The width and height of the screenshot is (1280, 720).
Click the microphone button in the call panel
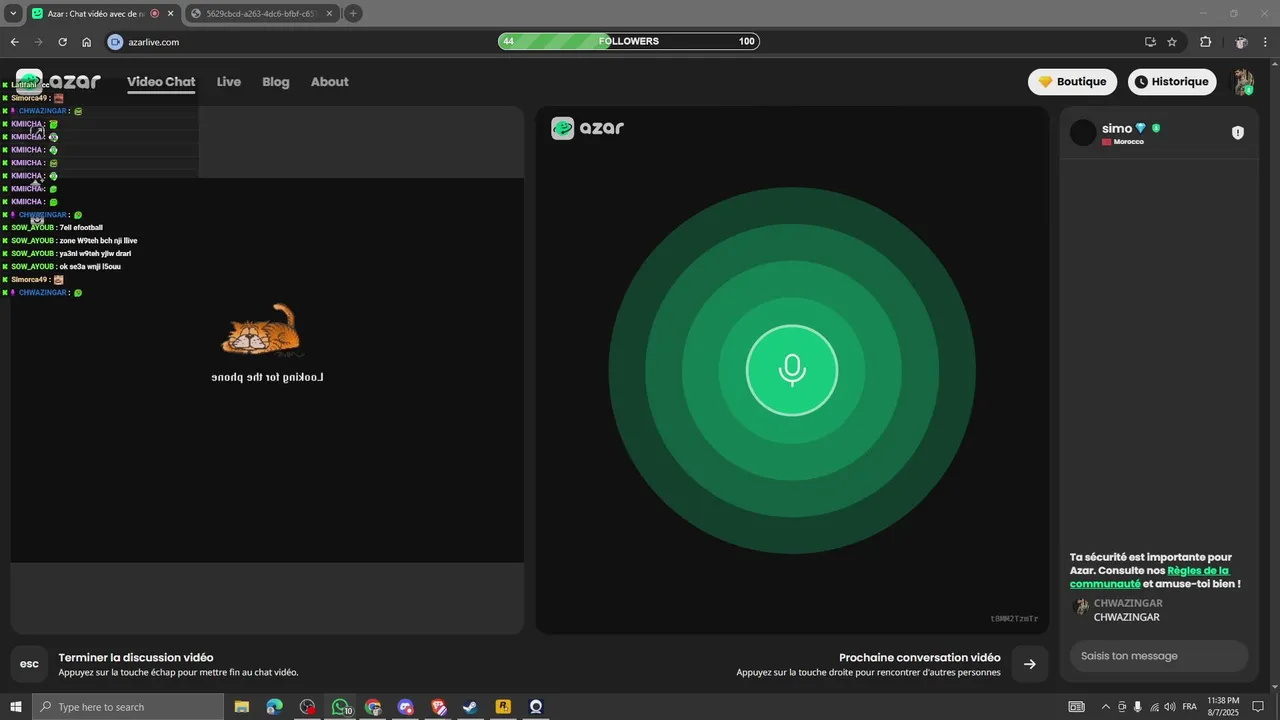(x=792, y=370)
